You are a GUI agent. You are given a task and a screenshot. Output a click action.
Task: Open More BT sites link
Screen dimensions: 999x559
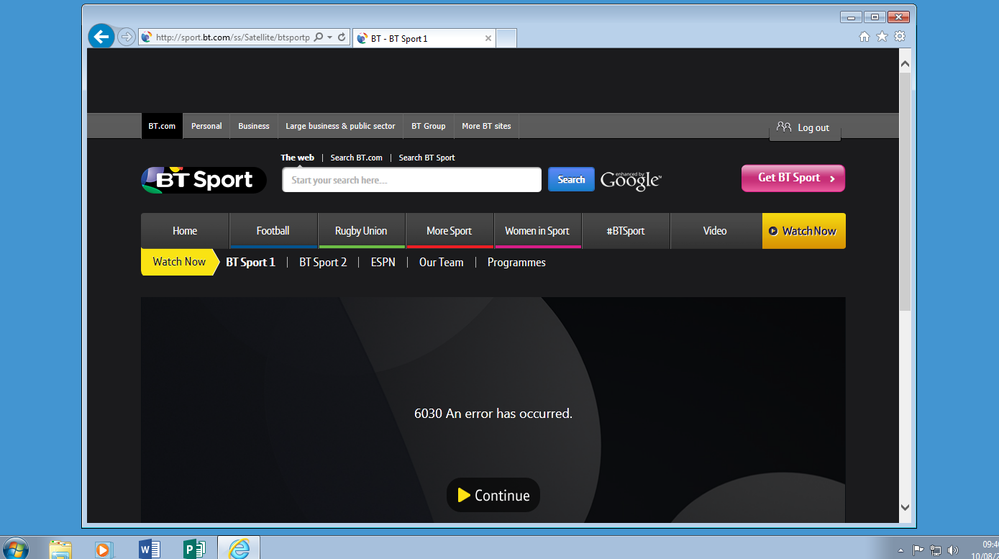(486, 126)
